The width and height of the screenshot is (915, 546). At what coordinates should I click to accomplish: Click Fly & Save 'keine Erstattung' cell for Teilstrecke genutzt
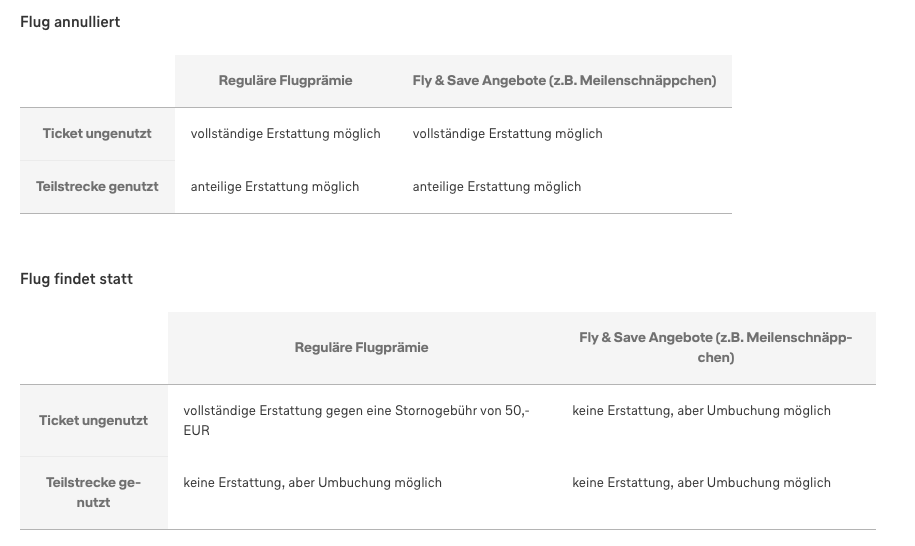click(701, 482)
